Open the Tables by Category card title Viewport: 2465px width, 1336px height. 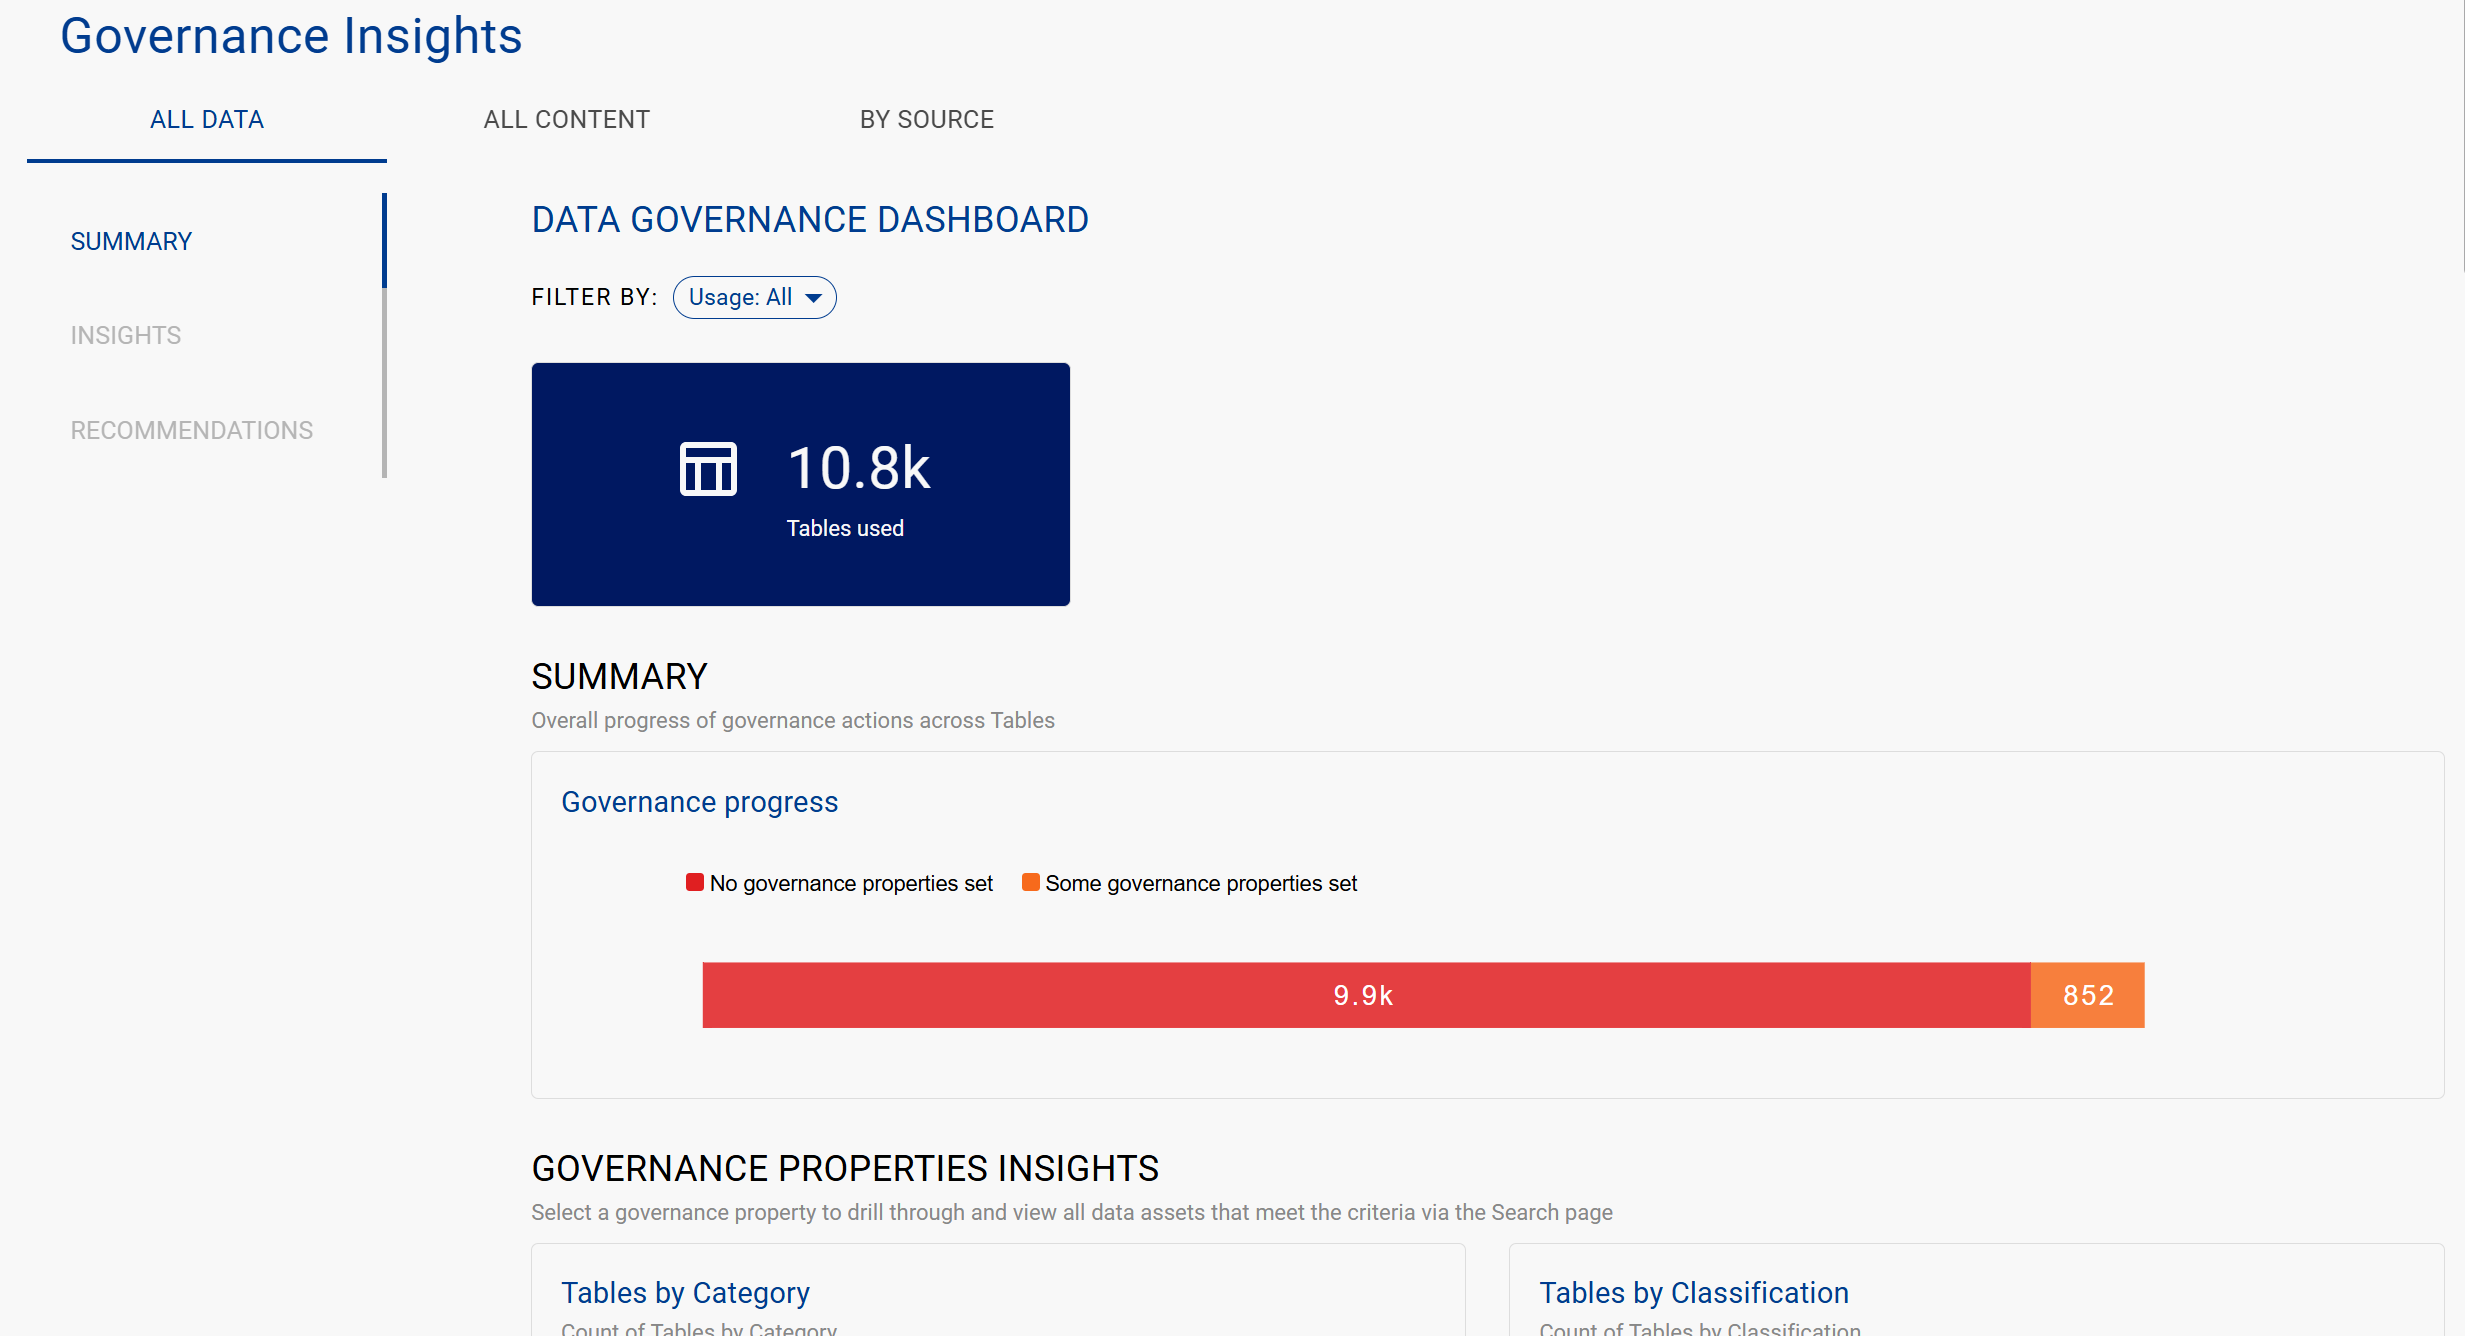pos(685,1293)
